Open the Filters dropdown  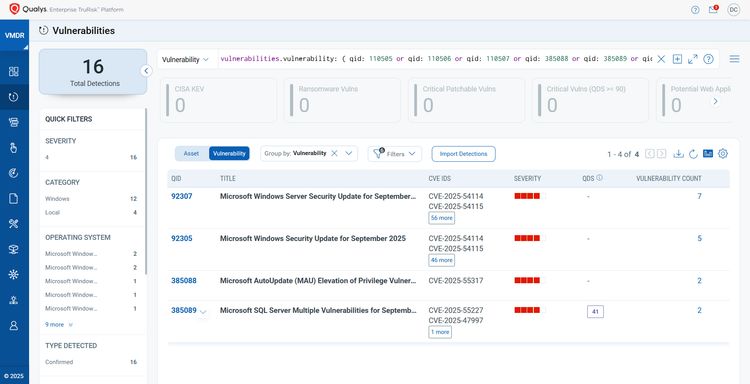(395, 154)
